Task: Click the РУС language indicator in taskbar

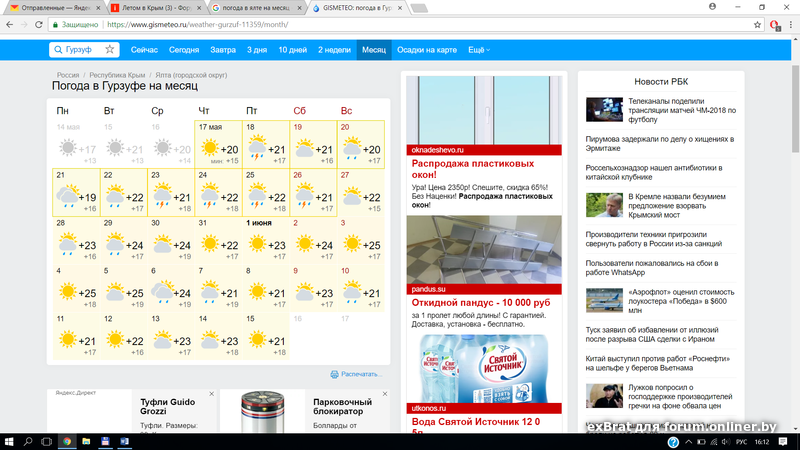Action: click(741, 441)
